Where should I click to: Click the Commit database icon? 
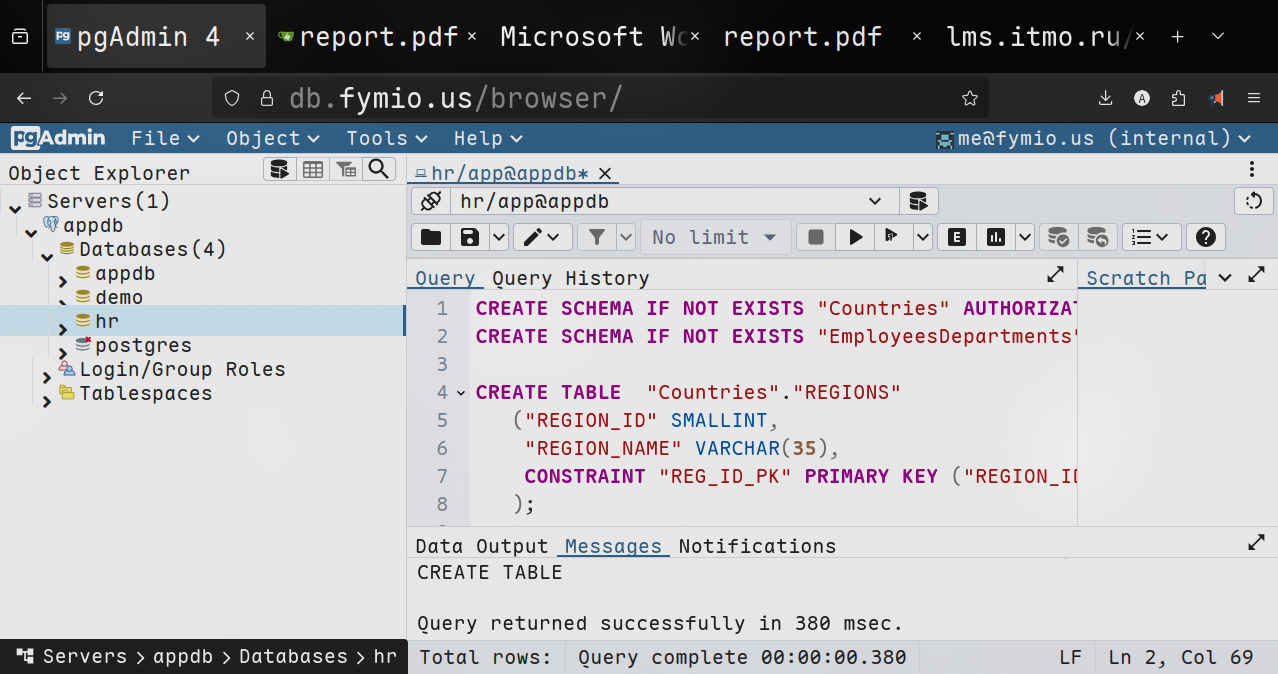pos(1058,237)
